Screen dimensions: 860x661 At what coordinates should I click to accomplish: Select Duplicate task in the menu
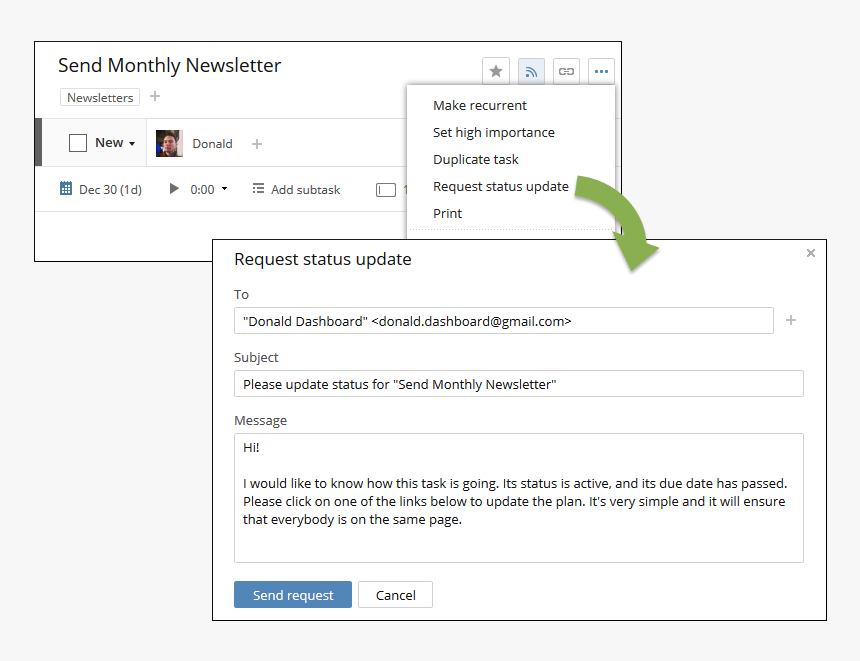[476, 159]
